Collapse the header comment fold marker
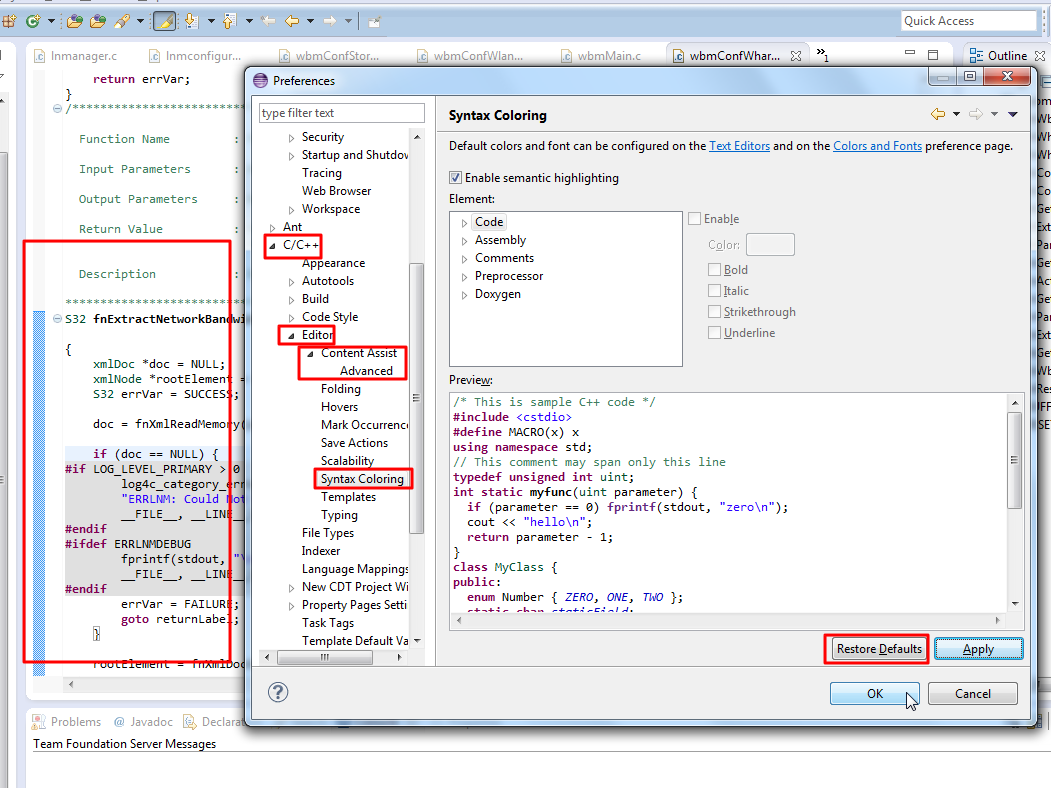 pyautogui.click(x=57, y=109)
